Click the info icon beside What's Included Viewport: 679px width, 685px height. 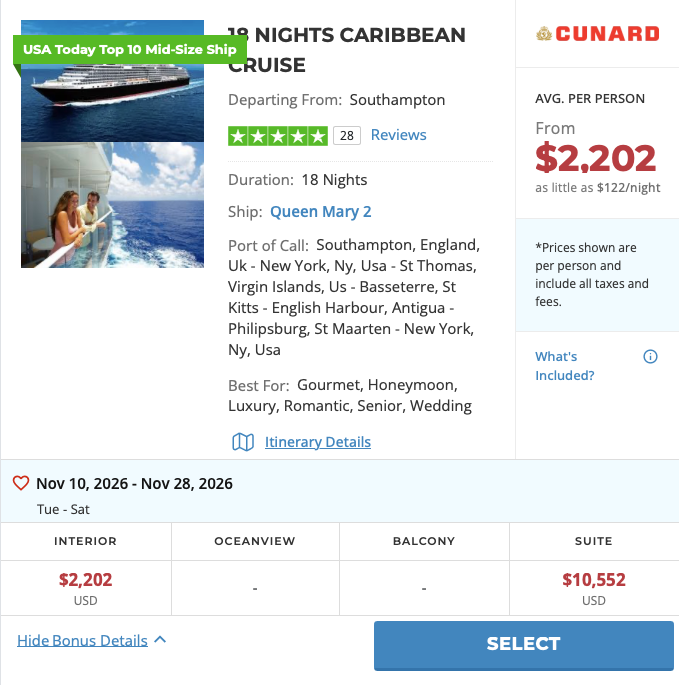coord(650,357)
